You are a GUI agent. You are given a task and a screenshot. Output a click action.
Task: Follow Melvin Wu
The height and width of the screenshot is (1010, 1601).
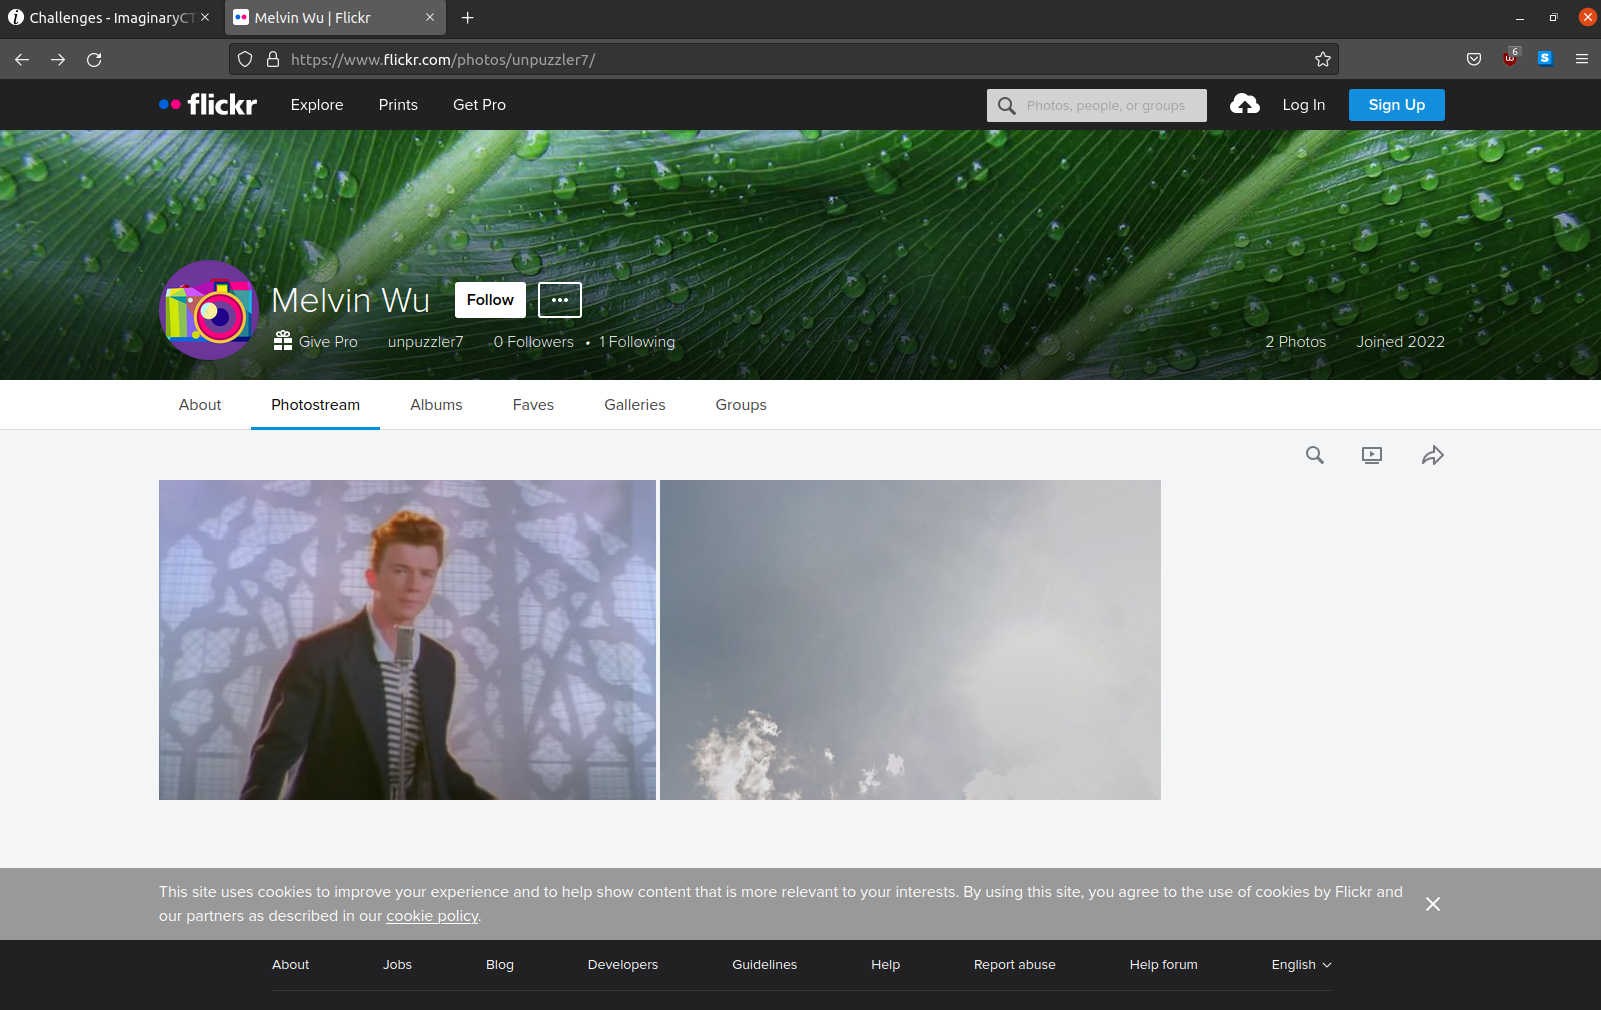(490, 300)
